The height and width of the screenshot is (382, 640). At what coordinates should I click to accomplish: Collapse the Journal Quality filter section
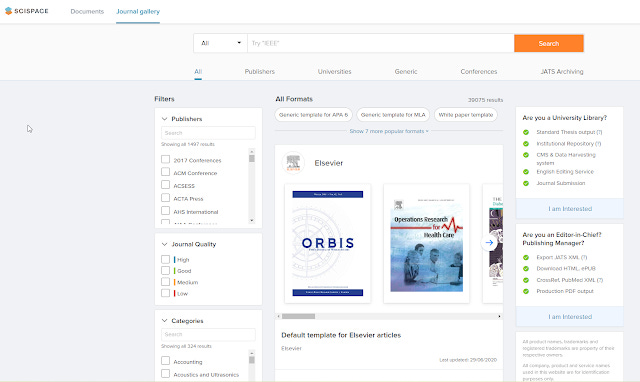164,244
